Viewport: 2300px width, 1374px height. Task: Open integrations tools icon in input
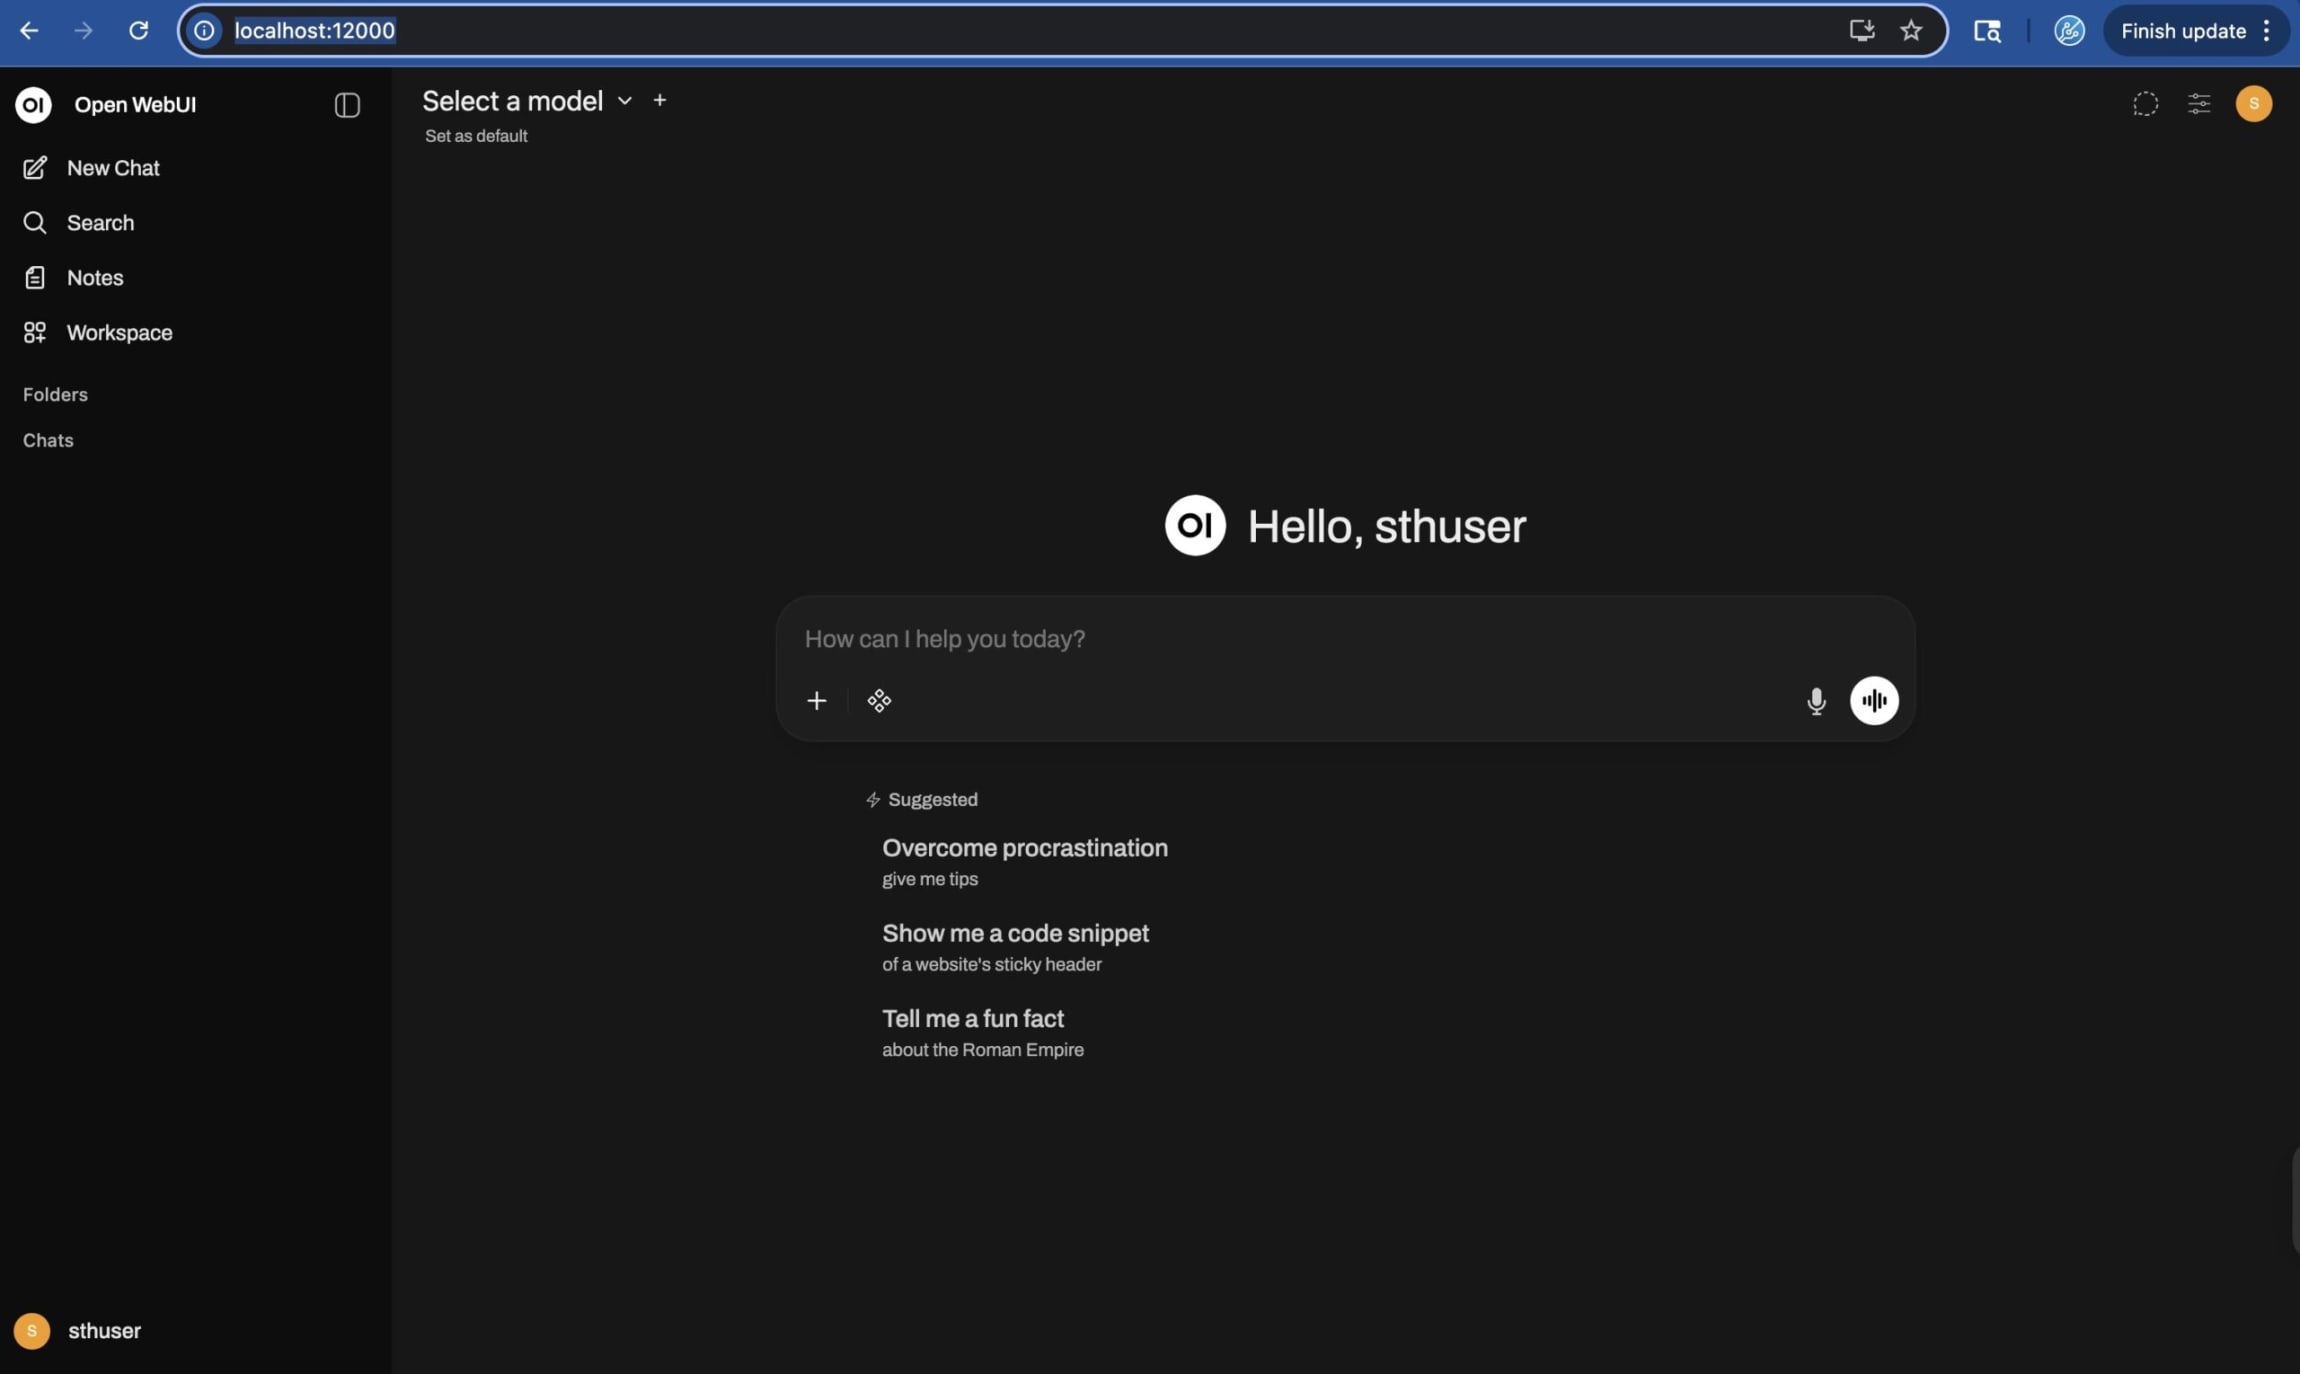click(x=879, y=701)
